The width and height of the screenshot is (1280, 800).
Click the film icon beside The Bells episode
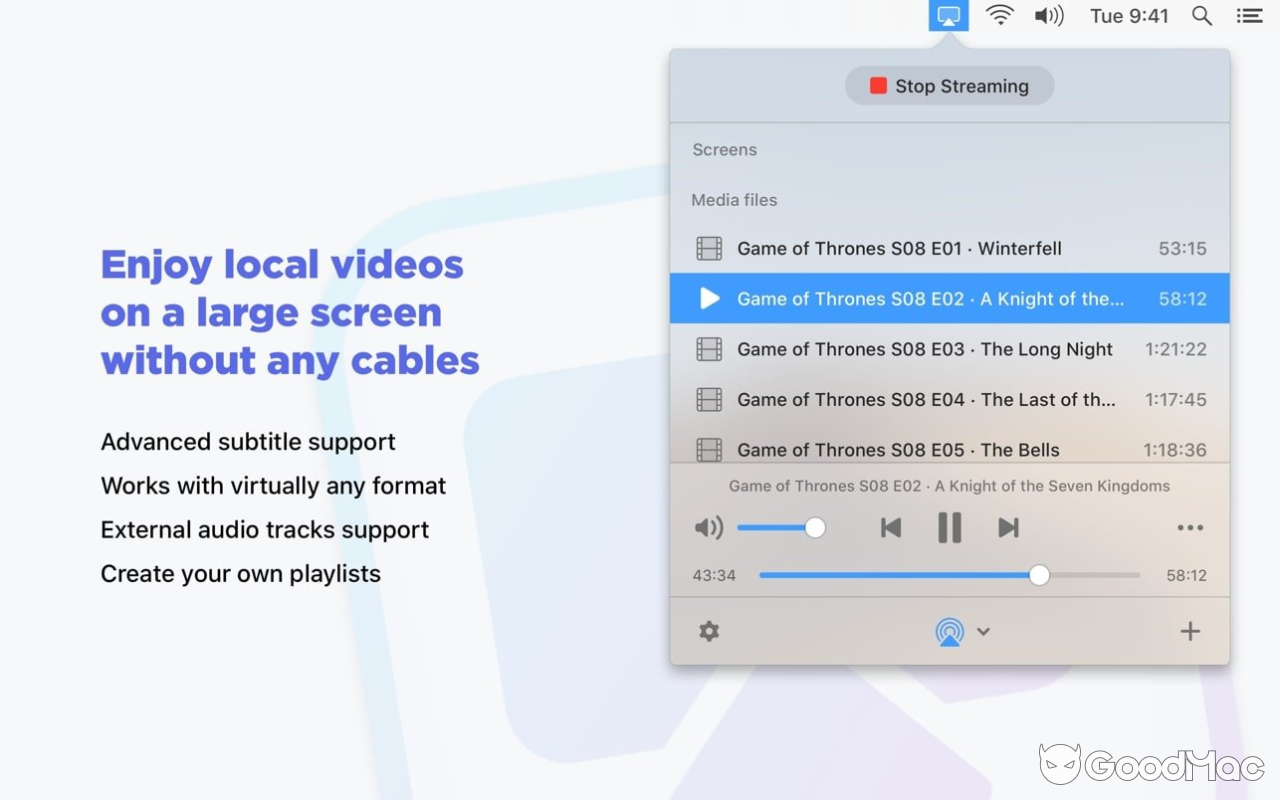(709, 450)
